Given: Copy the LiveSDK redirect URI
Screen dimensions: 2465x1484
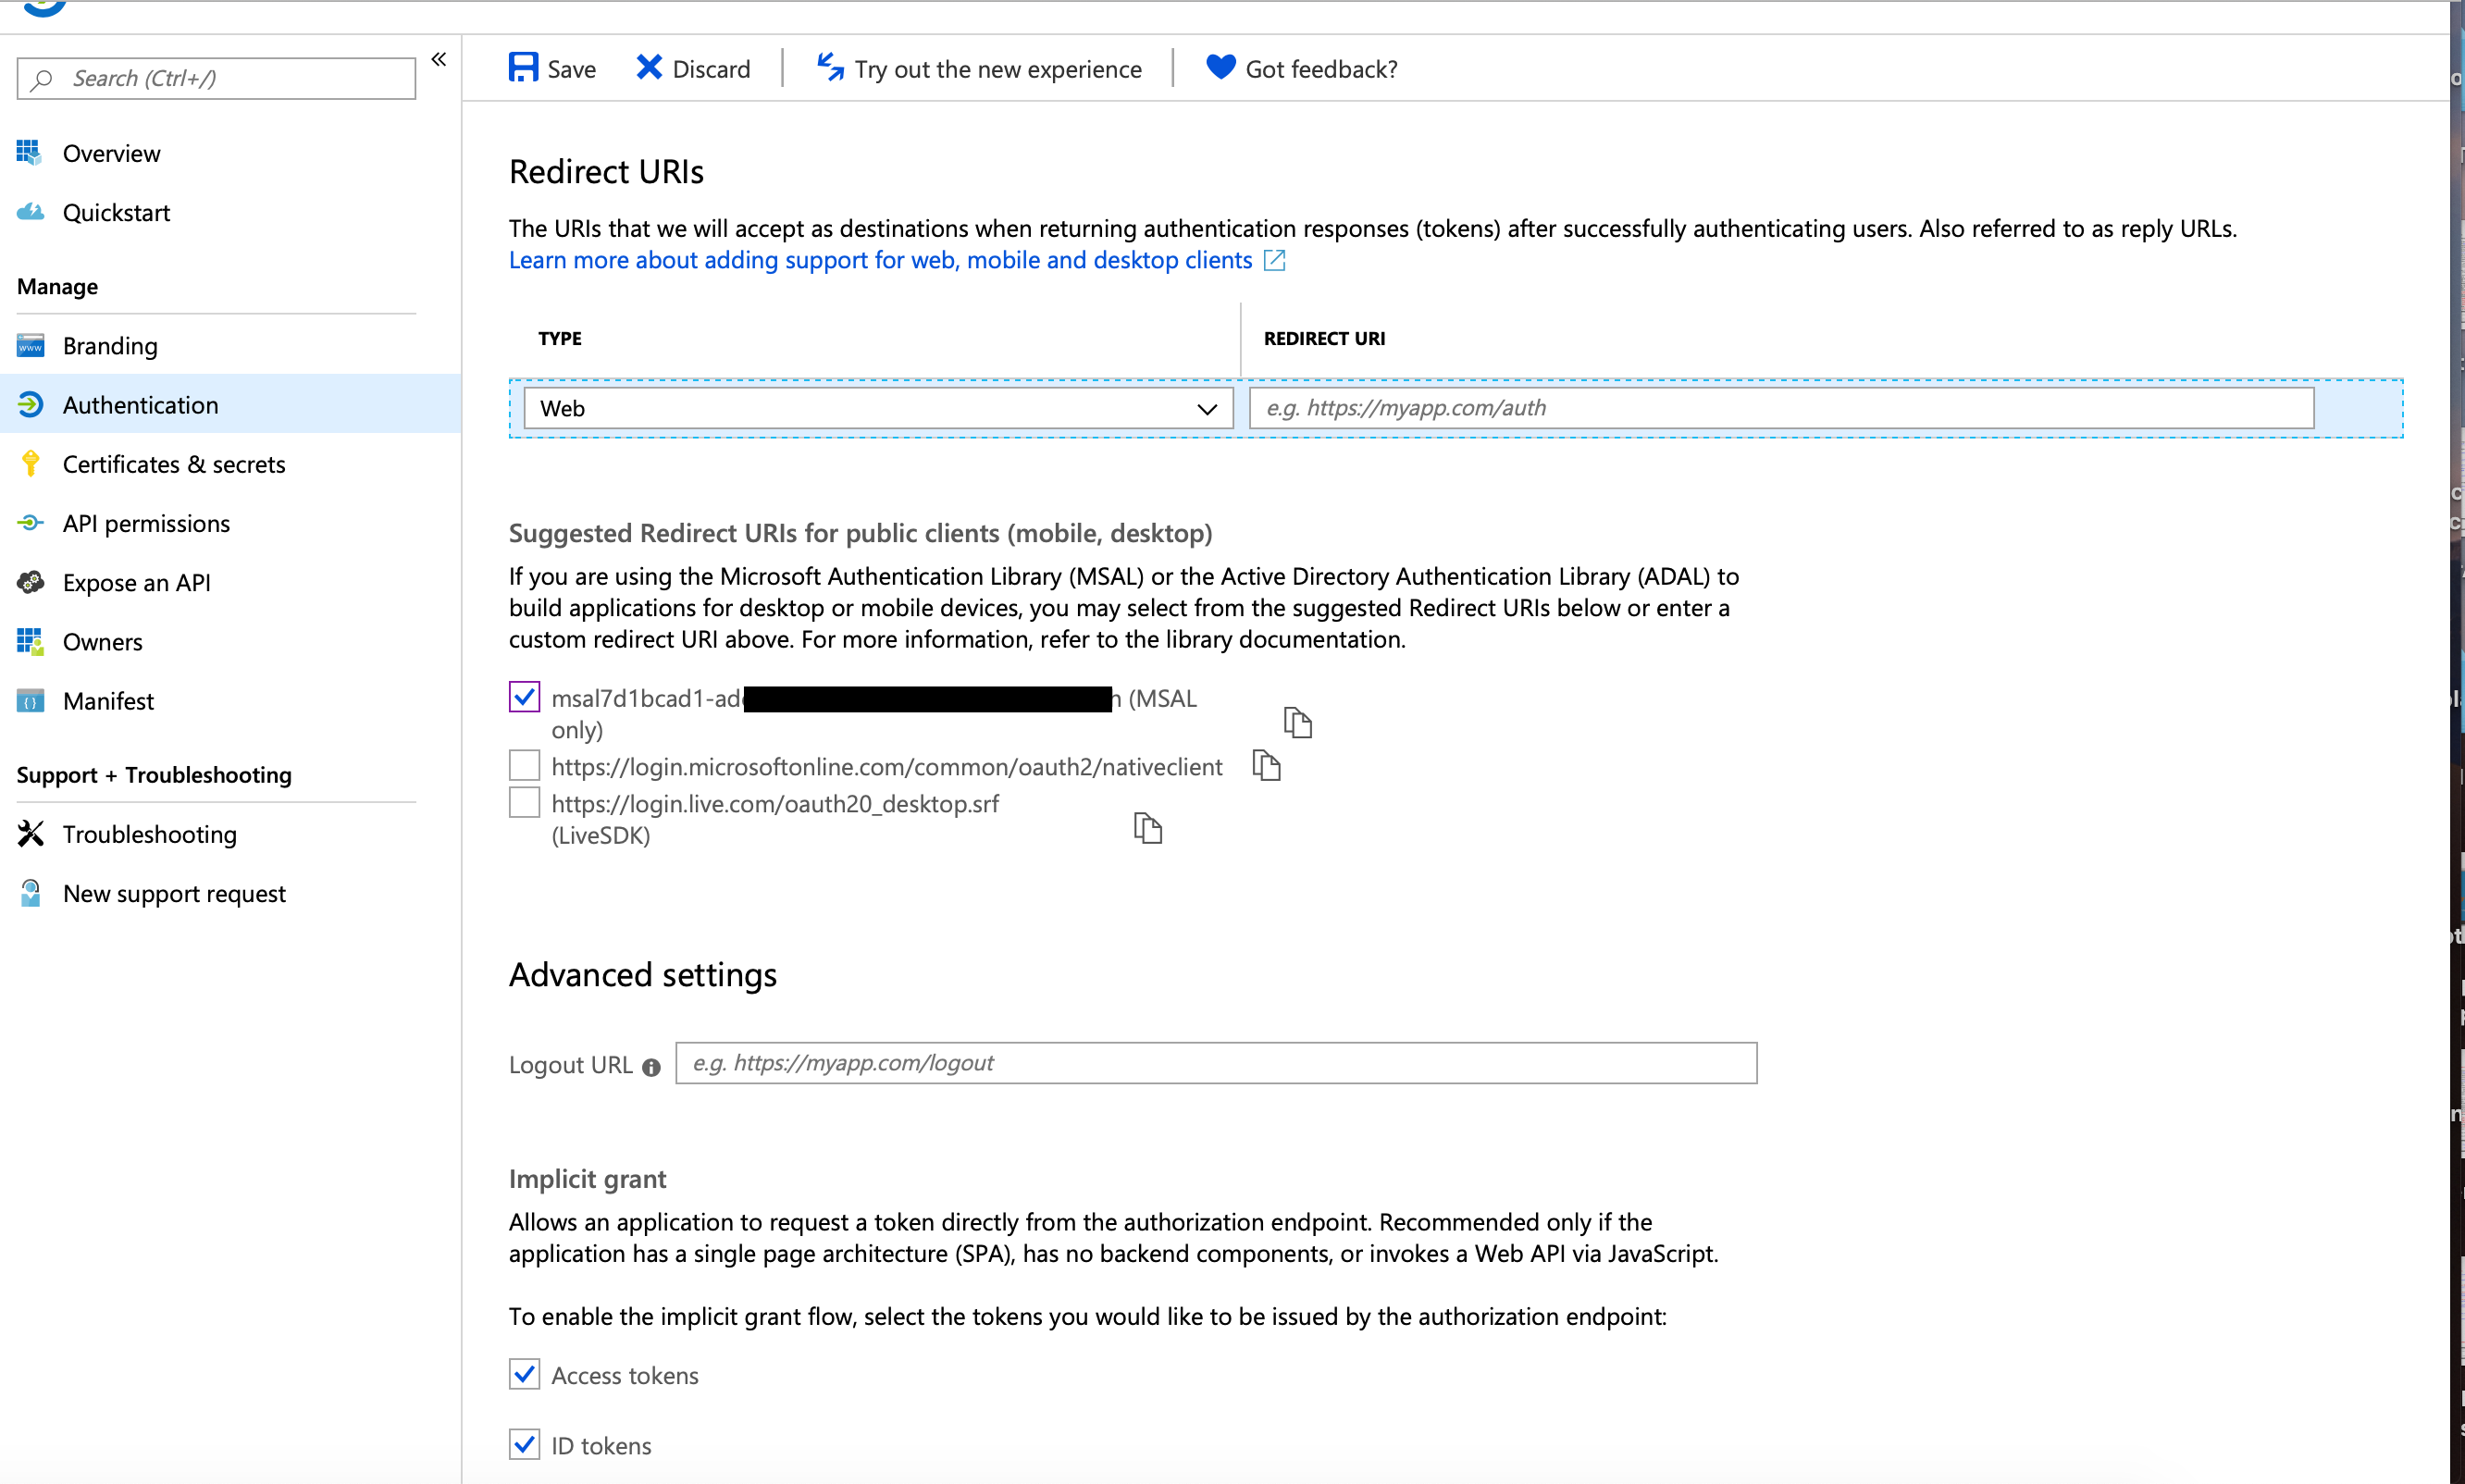Looking at the screenshot, I should pos(1148,828).
